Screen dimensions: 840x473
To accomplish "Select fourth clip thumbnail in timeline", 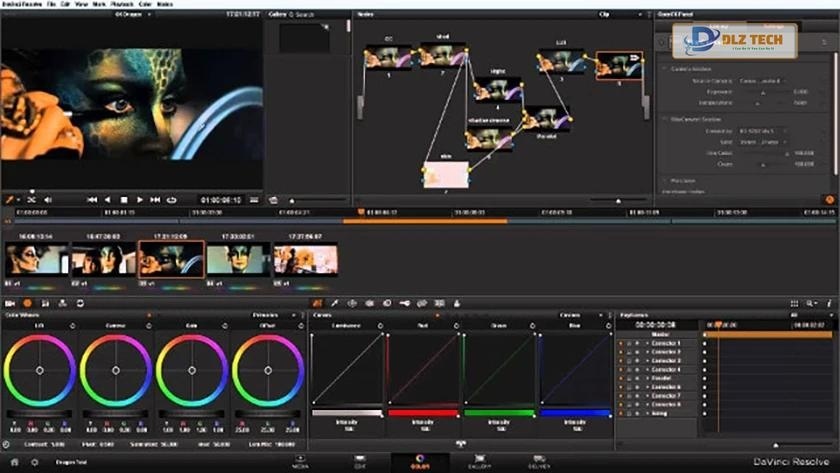I will coord(238,259).
